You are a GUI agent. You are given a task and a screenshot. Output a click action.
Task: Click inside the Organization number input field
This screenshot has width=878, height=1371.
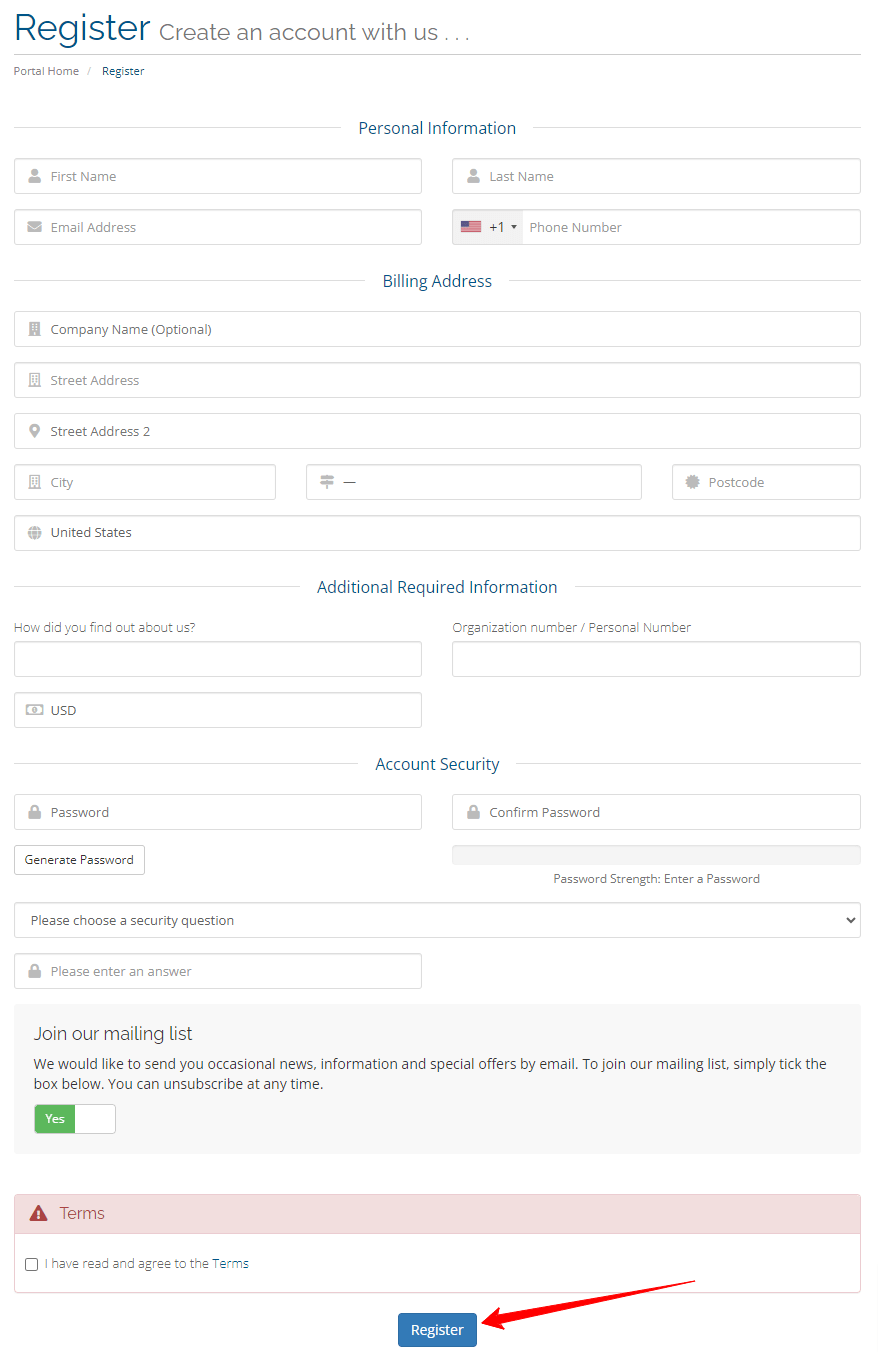(x=656, y=659)
